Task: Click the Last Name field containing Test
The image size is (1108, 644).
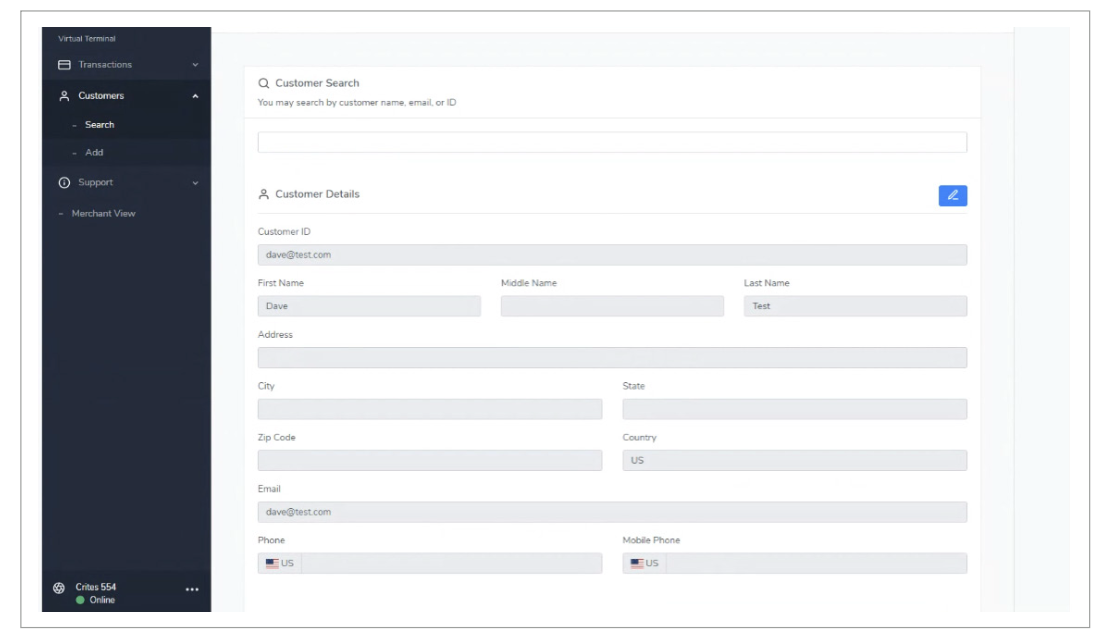Action: (x=854, y=306)
